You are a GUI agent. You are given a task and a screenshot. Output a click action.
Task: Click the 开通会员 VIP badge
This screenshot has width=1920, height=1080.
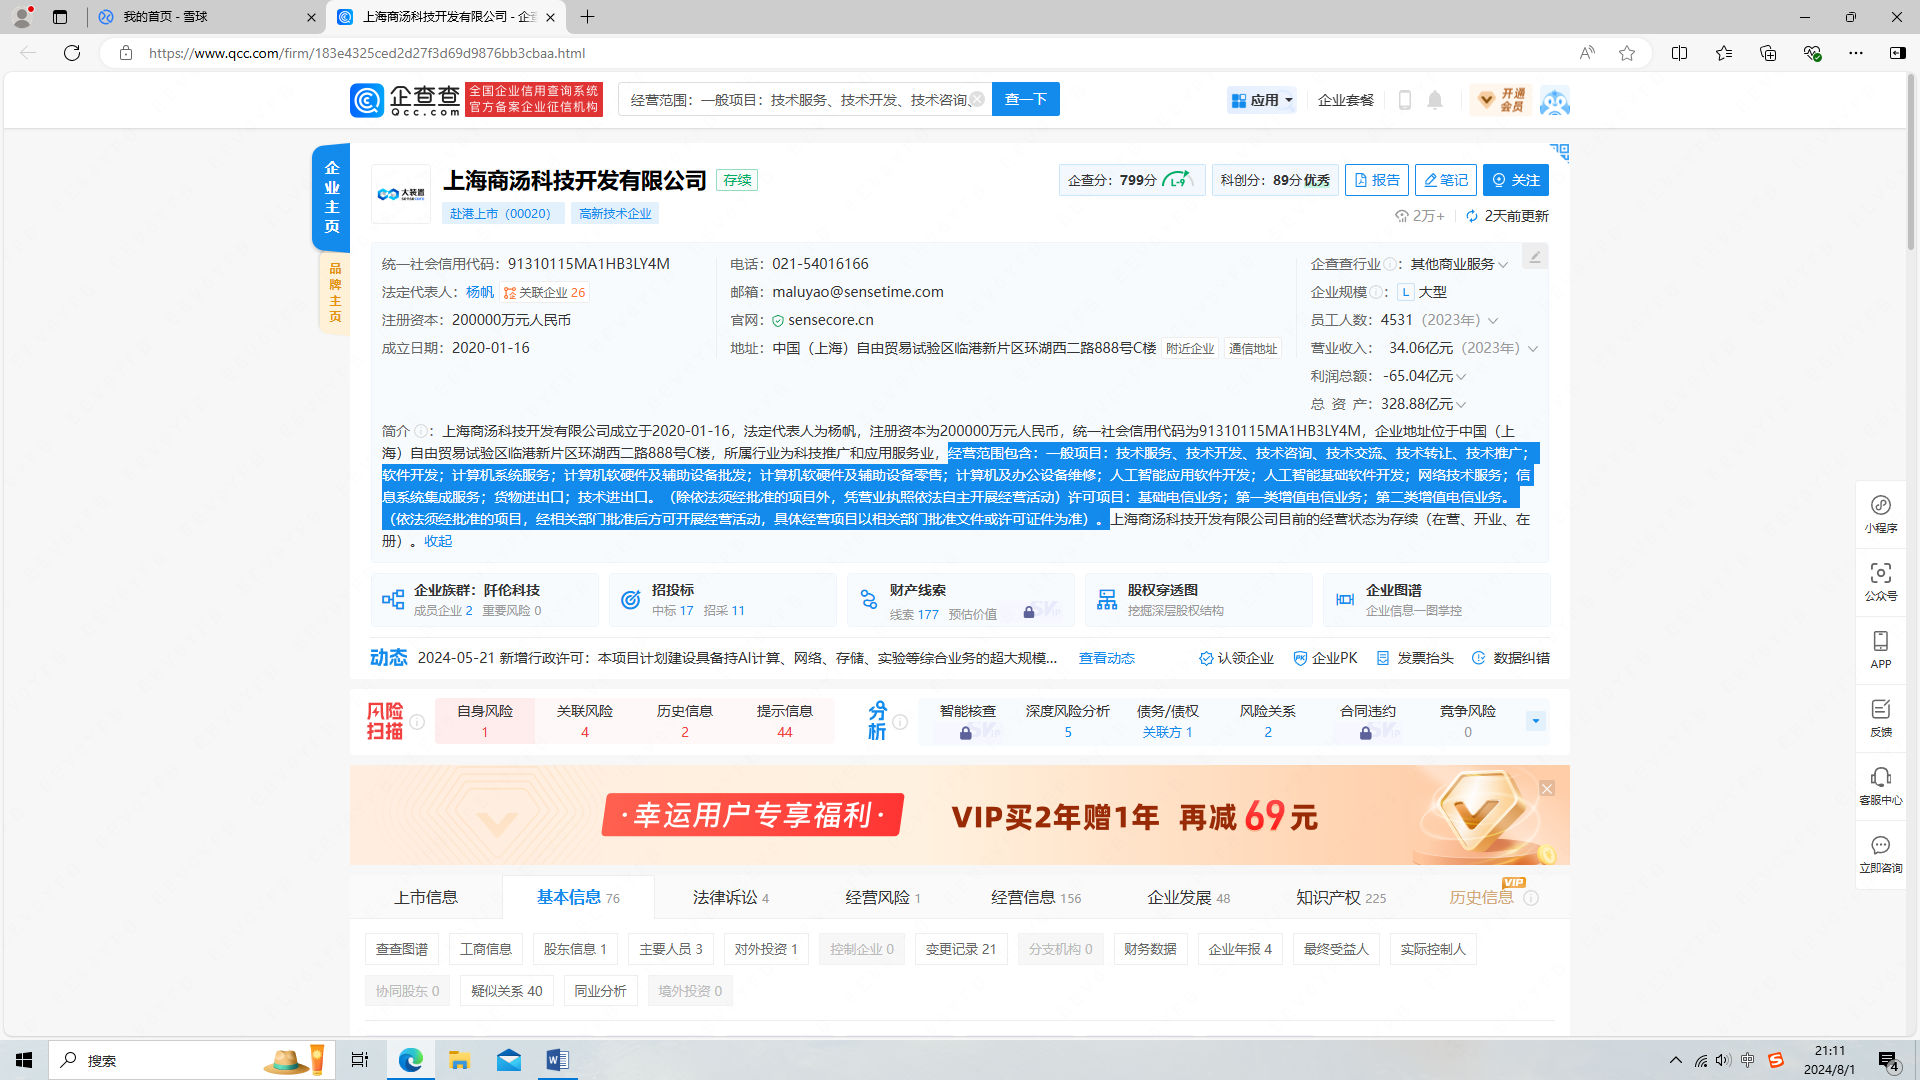pos(1501,100)
